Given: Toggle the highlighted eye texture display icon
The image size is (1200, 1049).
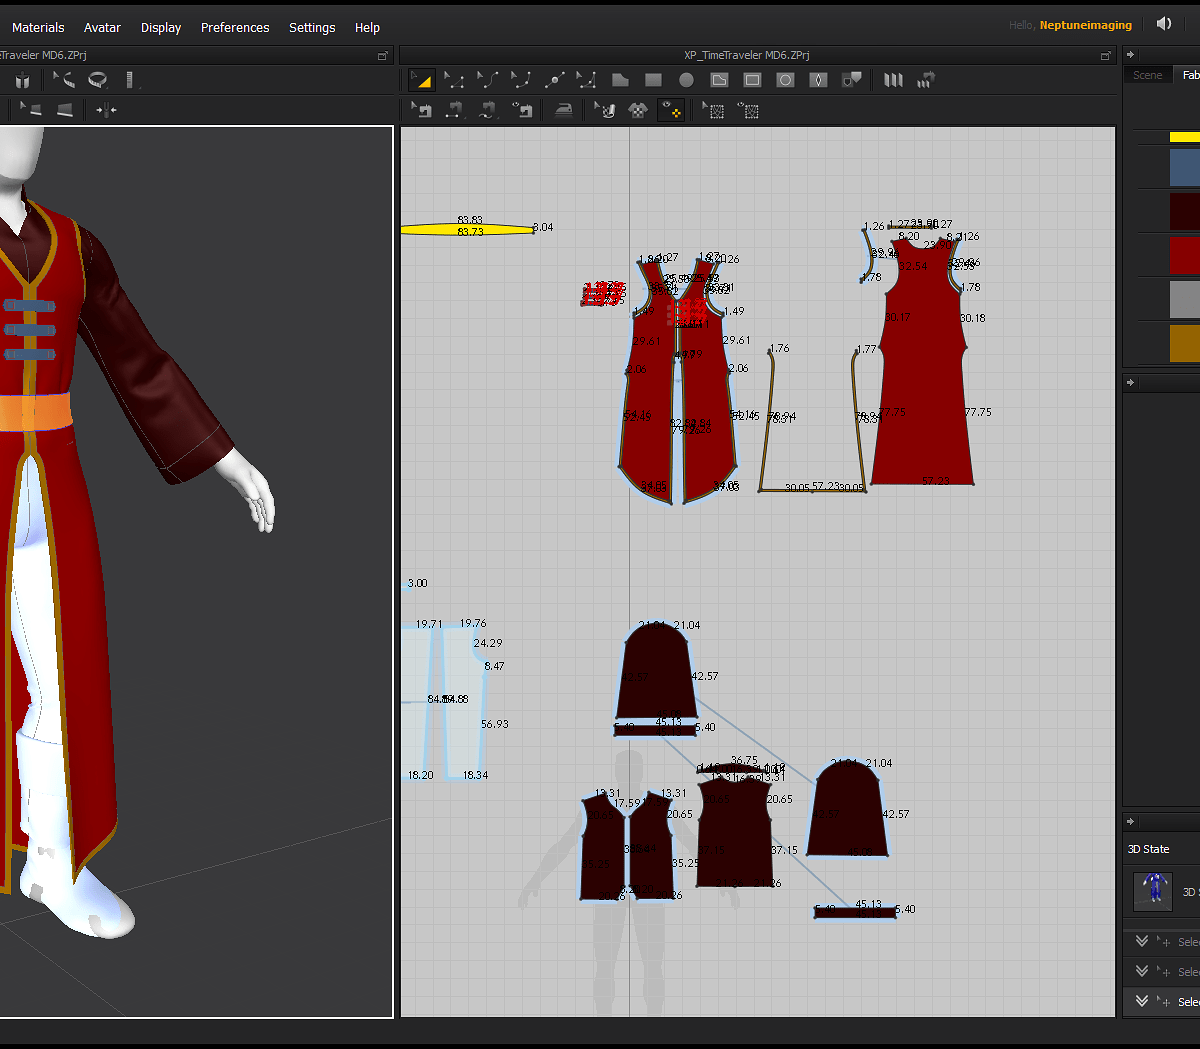Looking at the screenshot, I should [671, 110].
